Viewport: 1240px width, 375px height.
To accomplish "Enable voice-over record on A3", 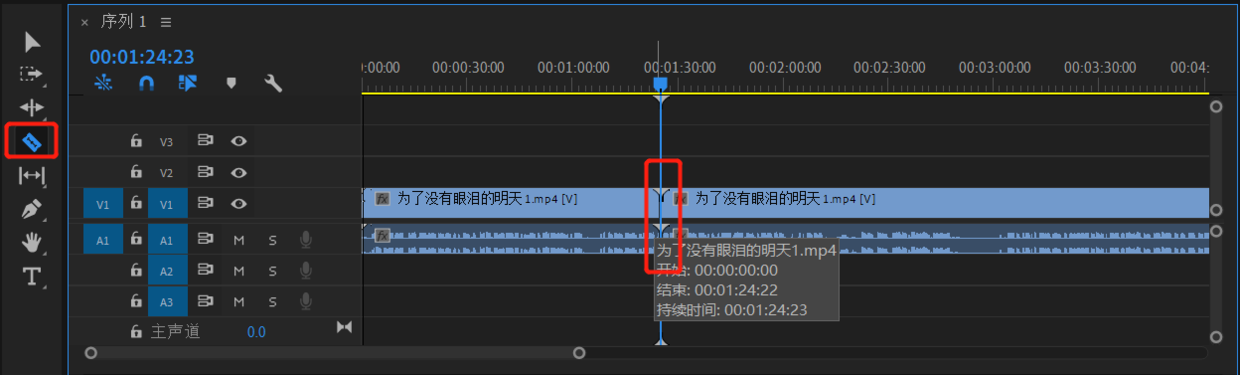I will (x=305, y=300).
